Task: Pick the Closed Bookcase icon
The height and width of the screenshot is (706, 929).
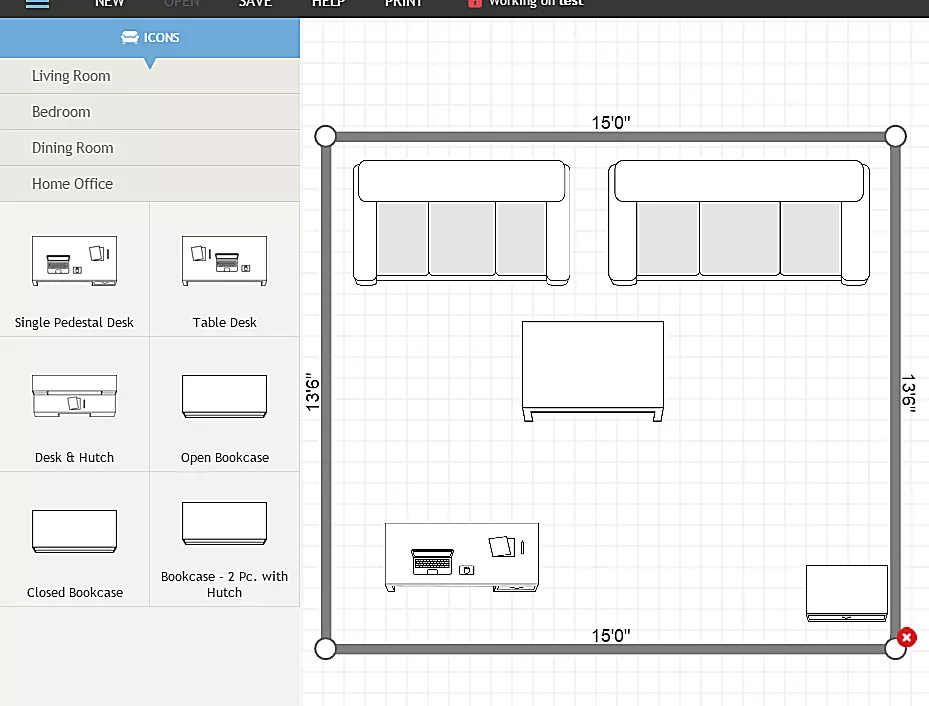Action: tap(75, 531)
